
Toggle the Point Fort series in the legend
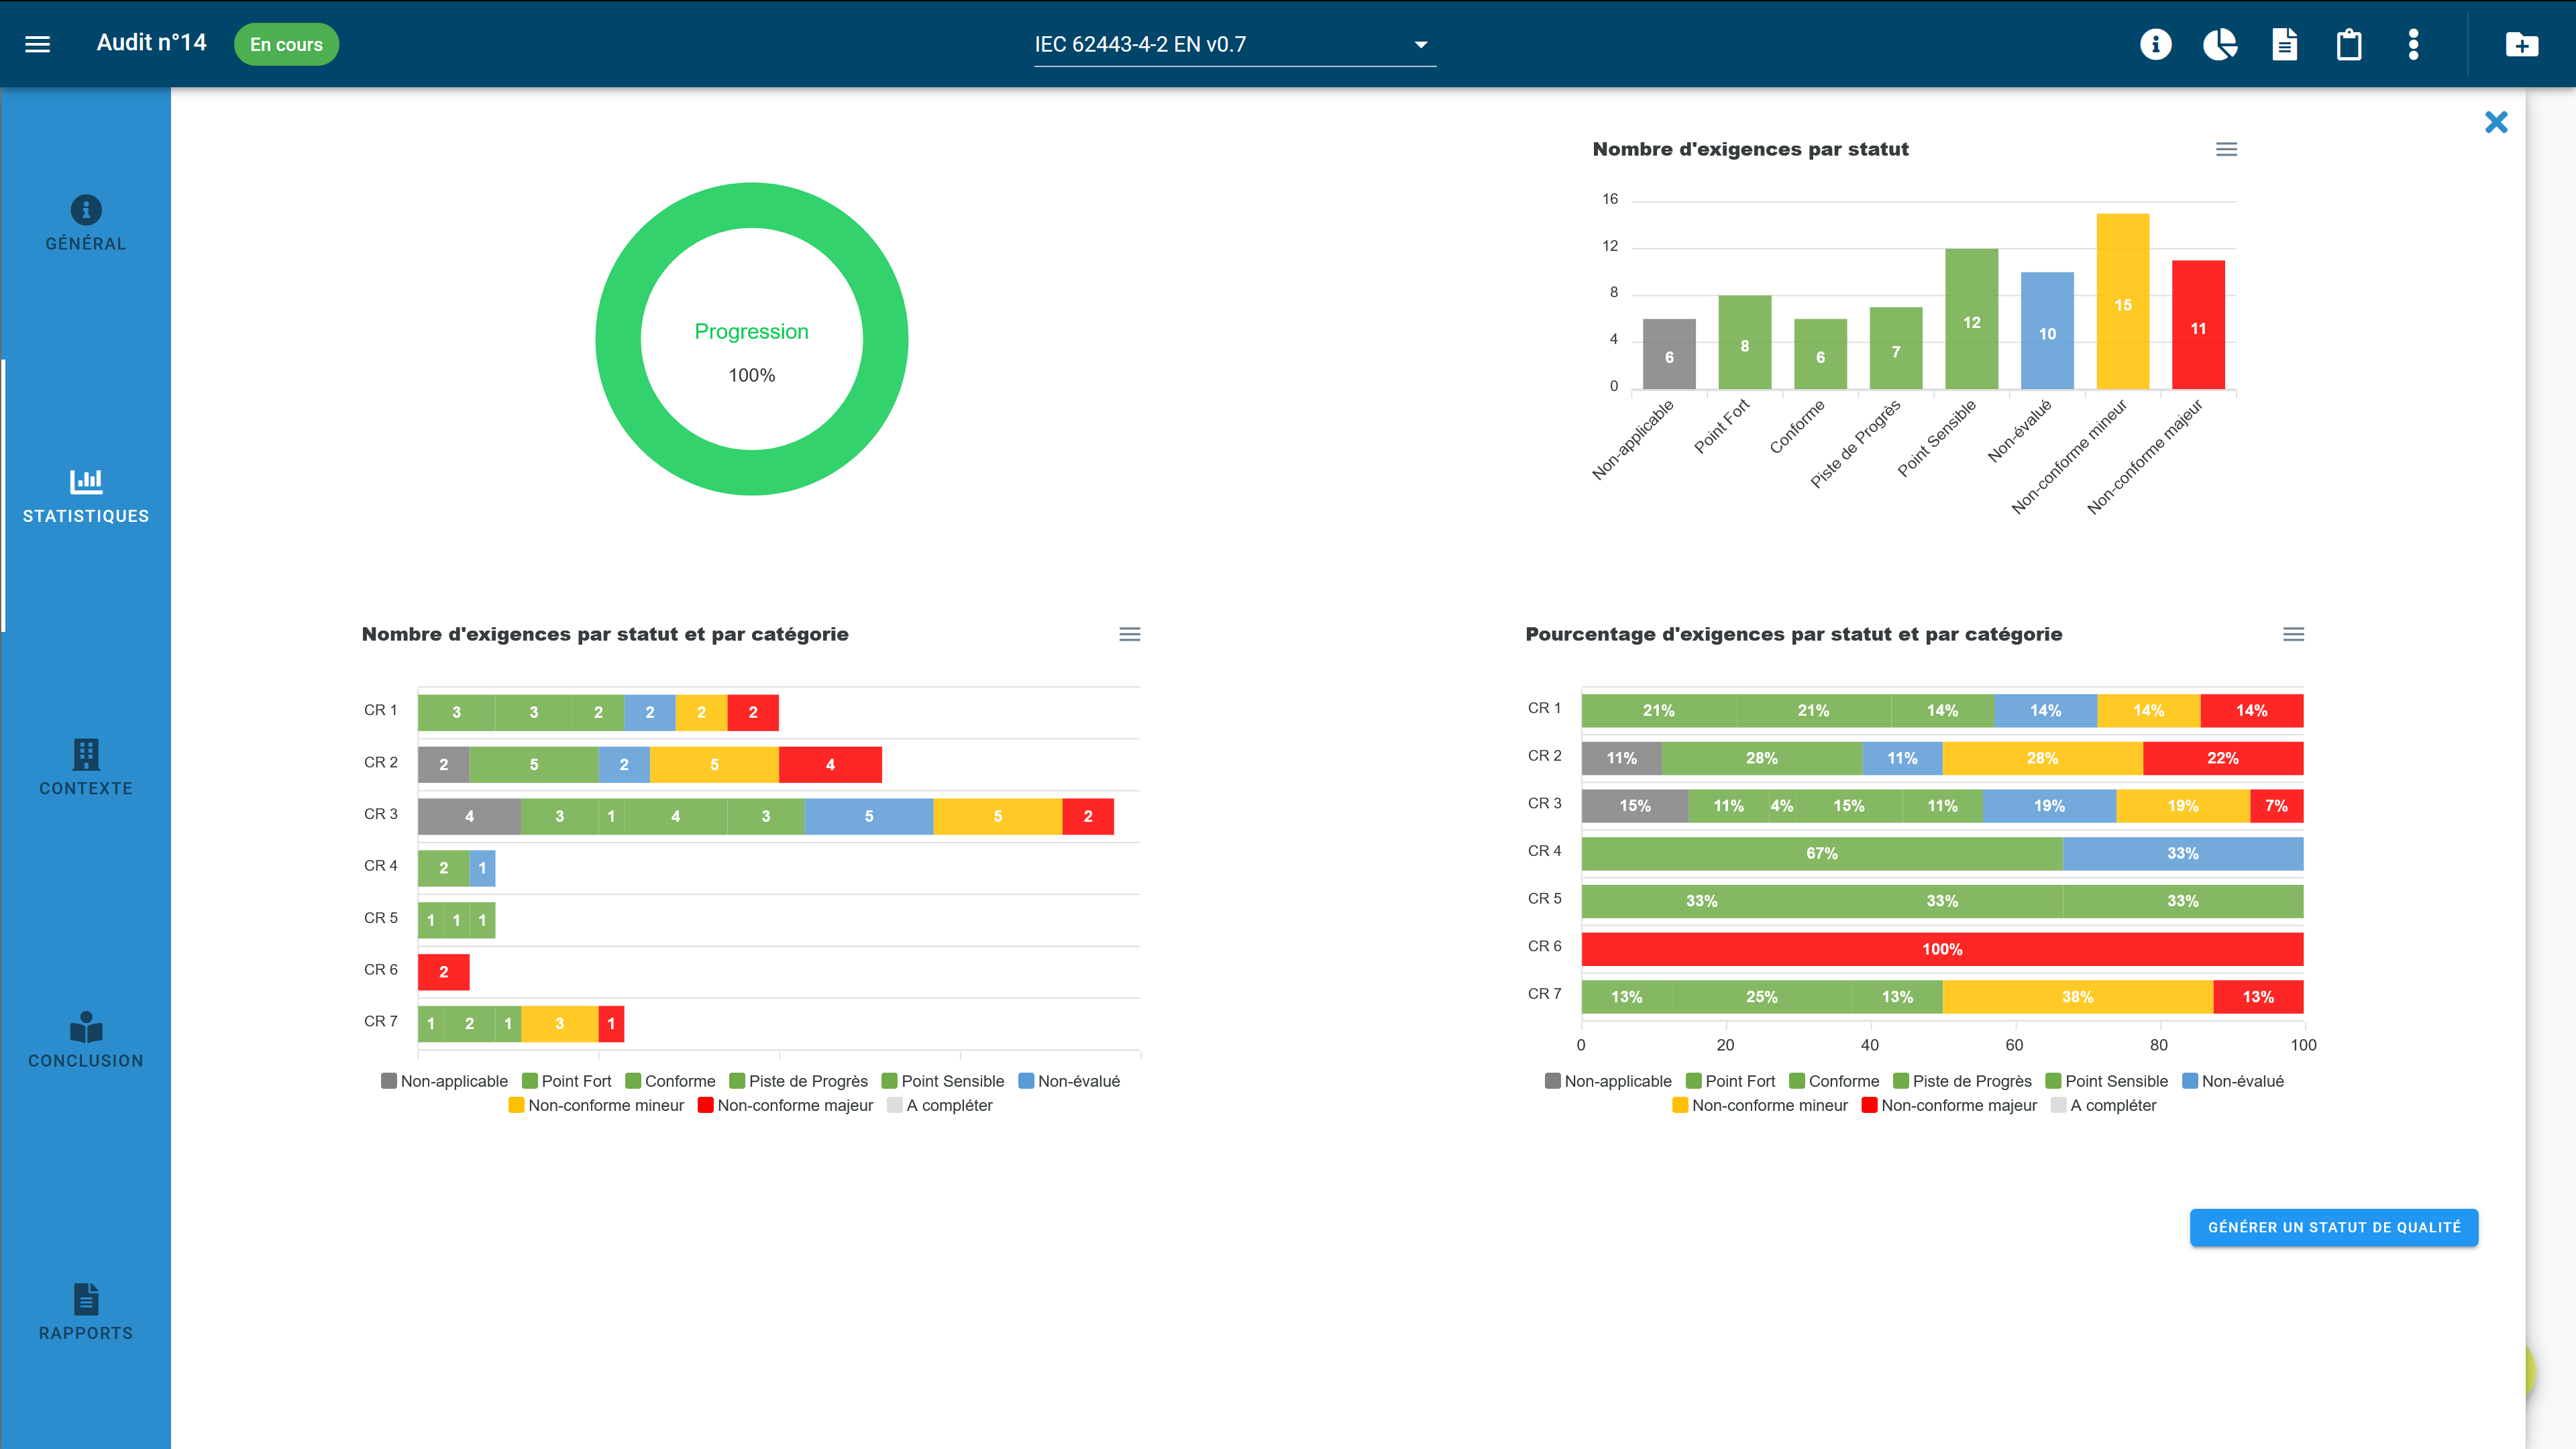click(567, 1081)
